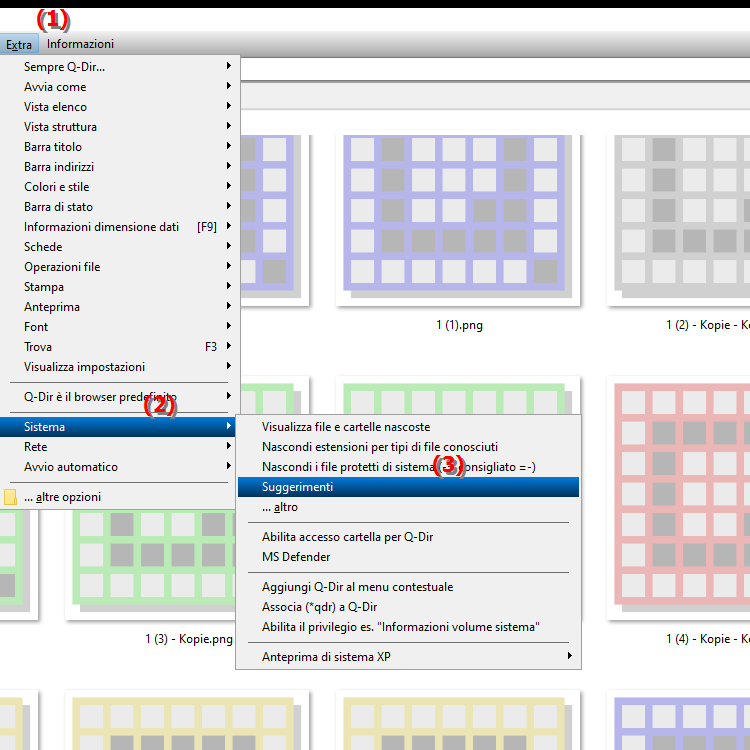The height and width of the screenshot is (750, 750).
Task: Toggle Nascondi estensioni per tipi conosciuti
Action: 408,447
